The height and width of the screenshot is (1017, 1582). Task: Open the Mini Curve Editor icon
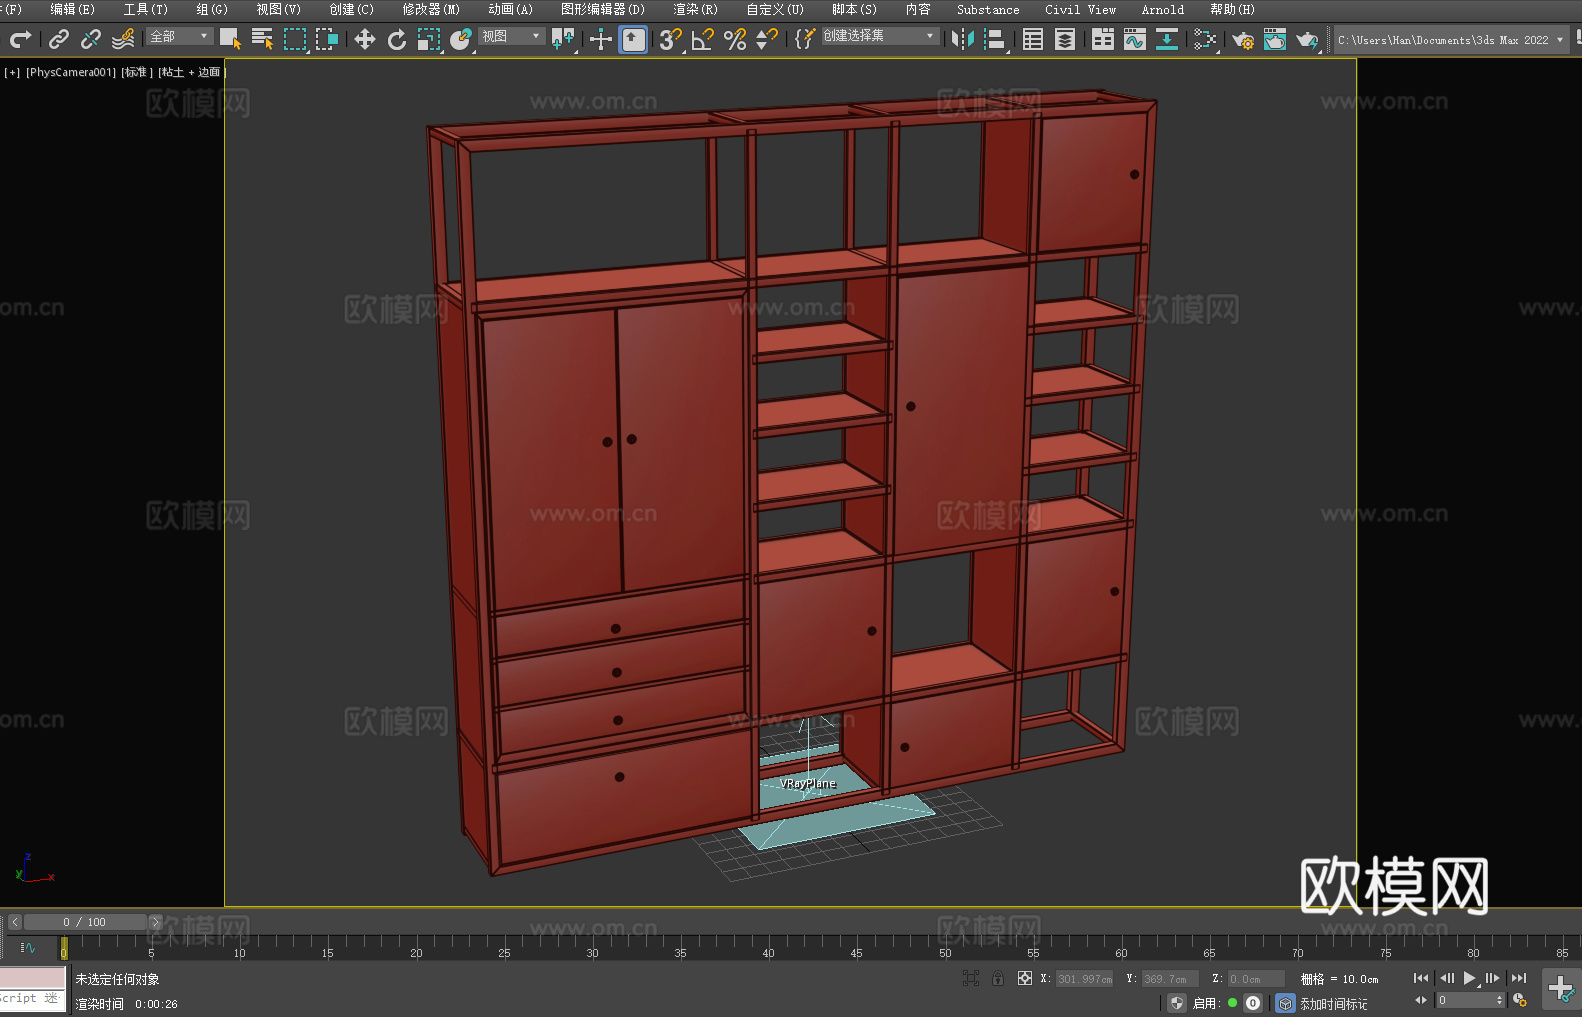28,947
